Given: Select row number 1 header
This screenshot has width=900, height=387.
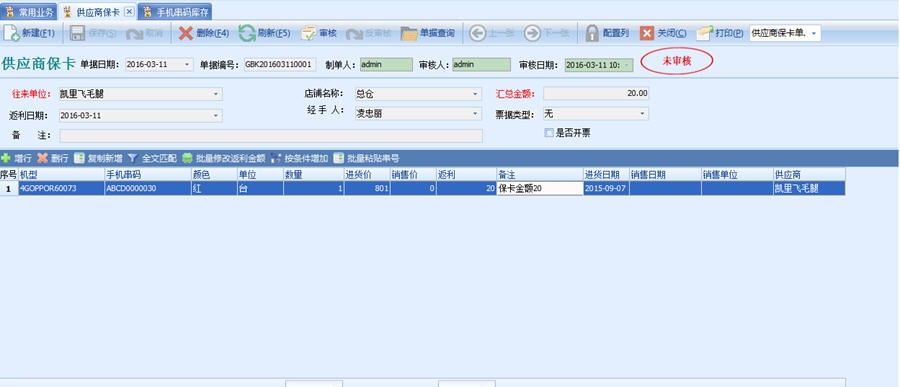Looking at the screenshot, I should pos(9,188).
